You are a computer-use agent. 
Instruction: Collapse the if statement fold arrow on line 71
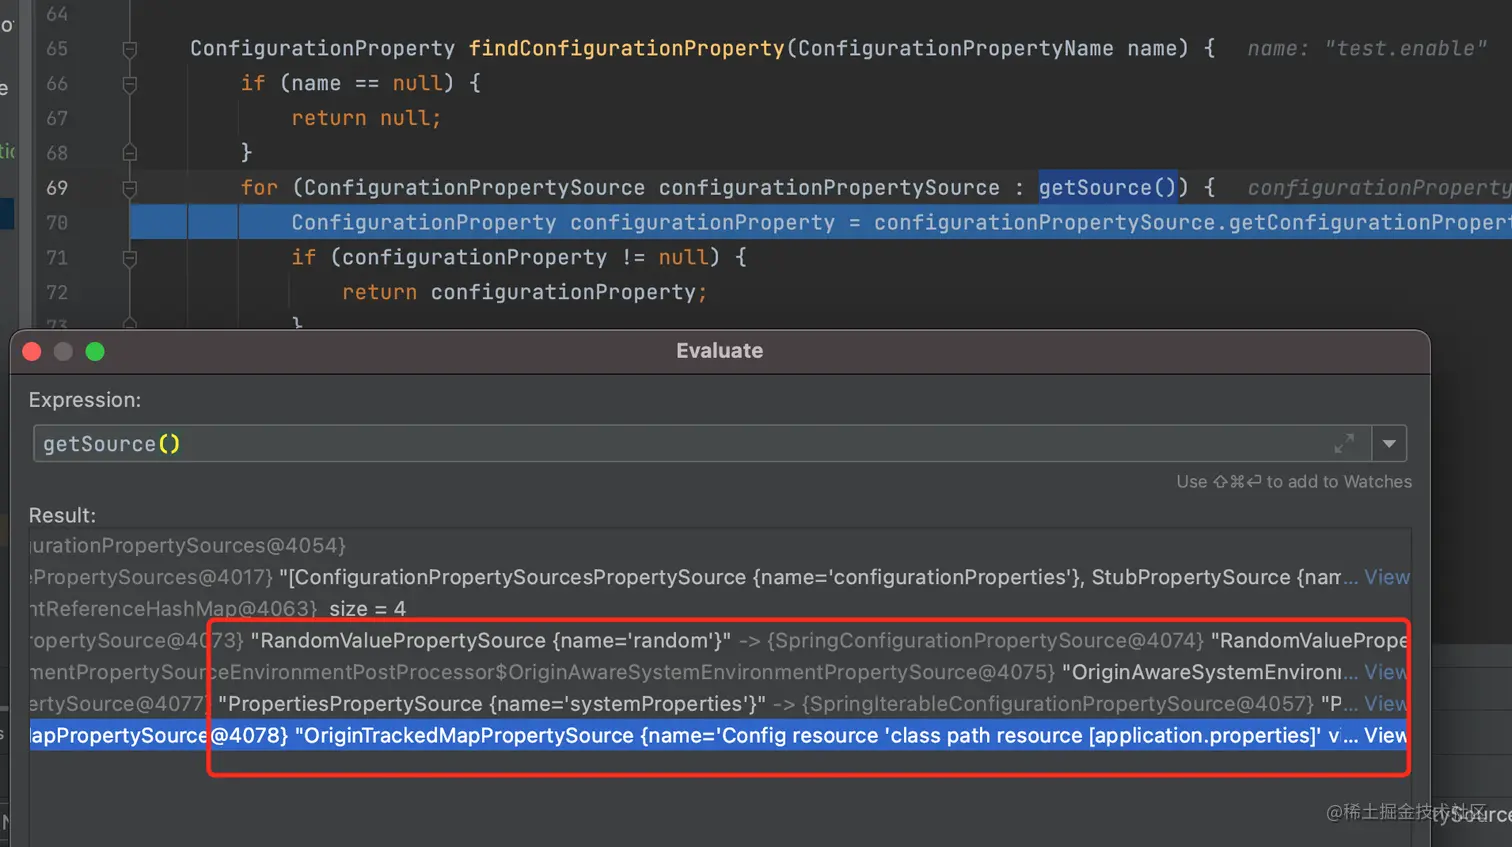(x=129, y=257)
